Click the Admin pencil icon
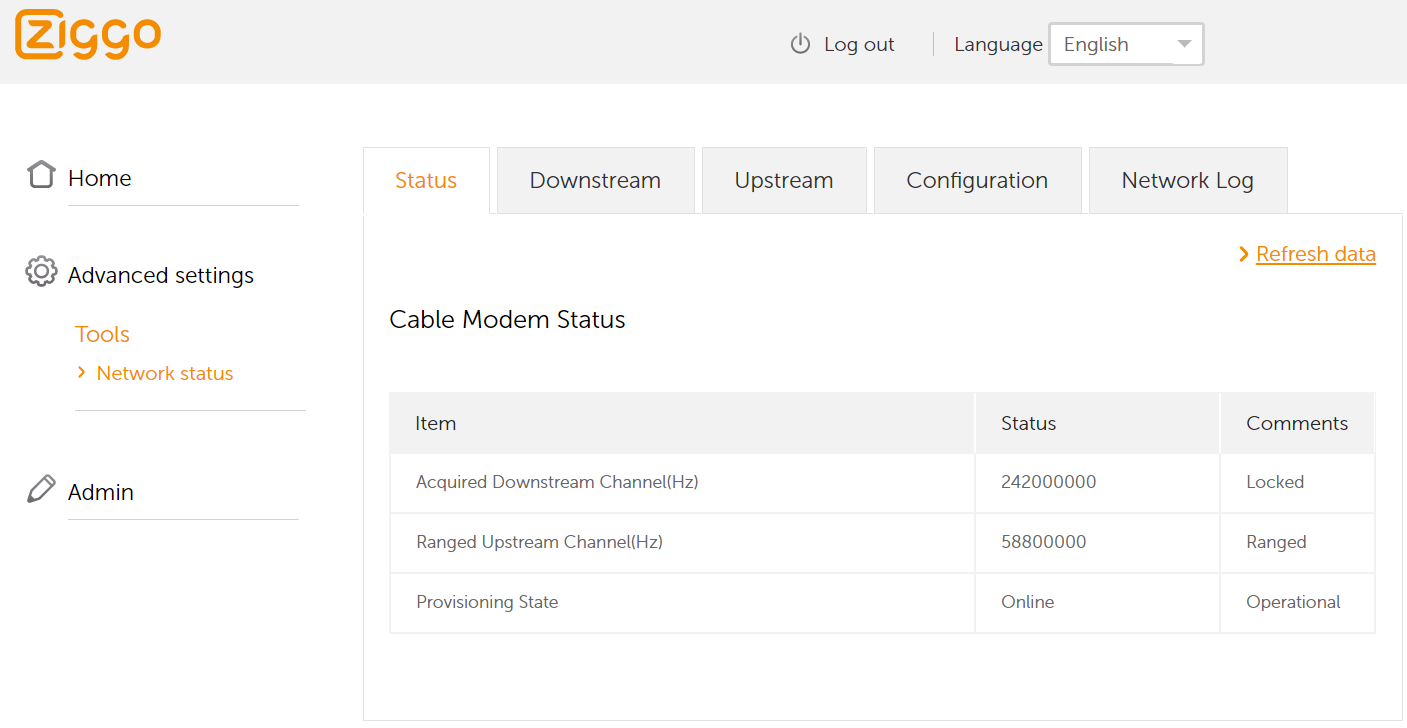This screenshot has width=1407, height=728. pyautogui.click(x=41, y=489)
